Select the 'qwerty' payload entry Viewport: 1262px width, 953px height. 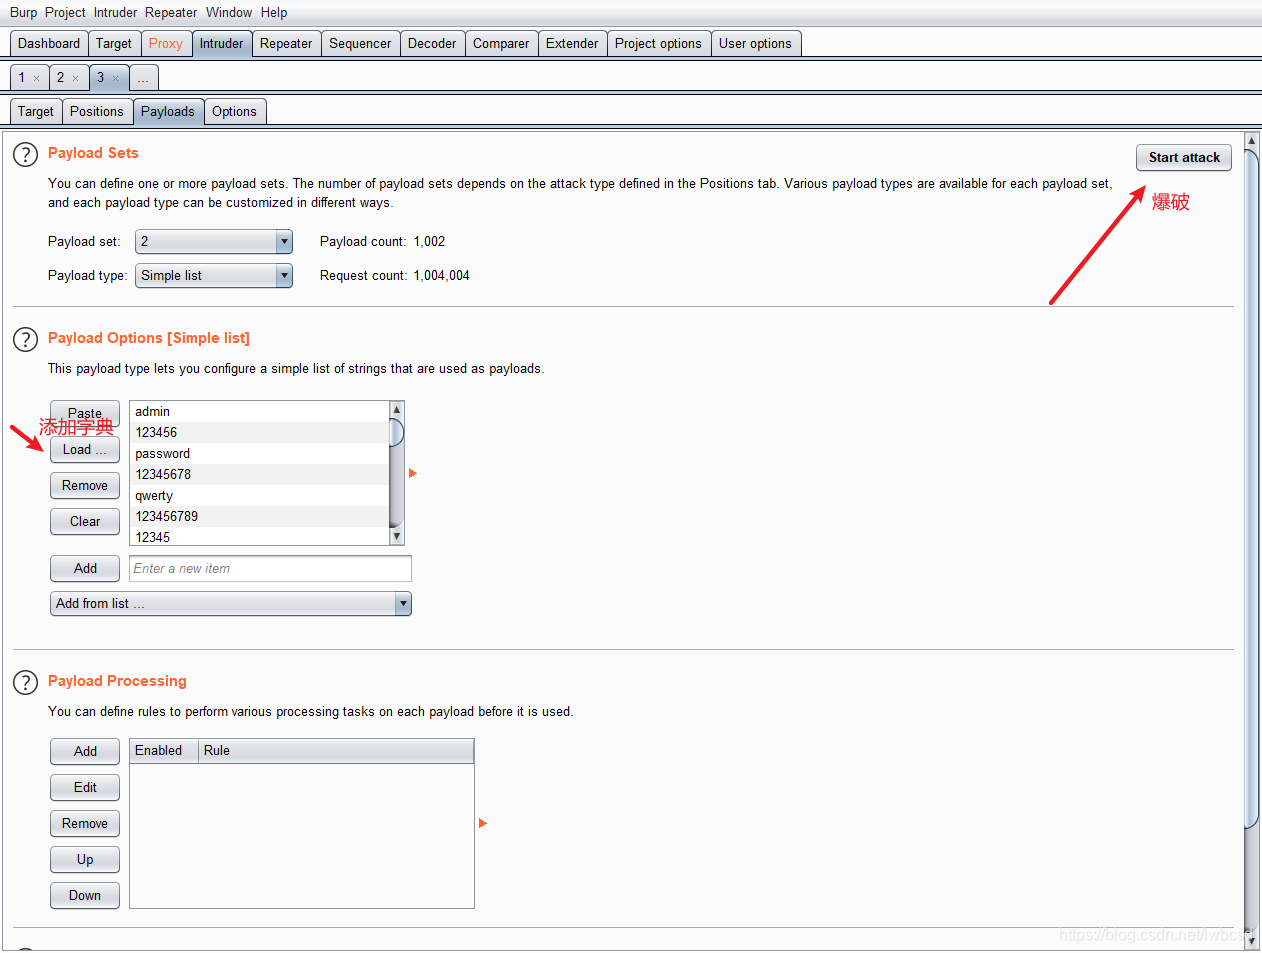[259, 495]
